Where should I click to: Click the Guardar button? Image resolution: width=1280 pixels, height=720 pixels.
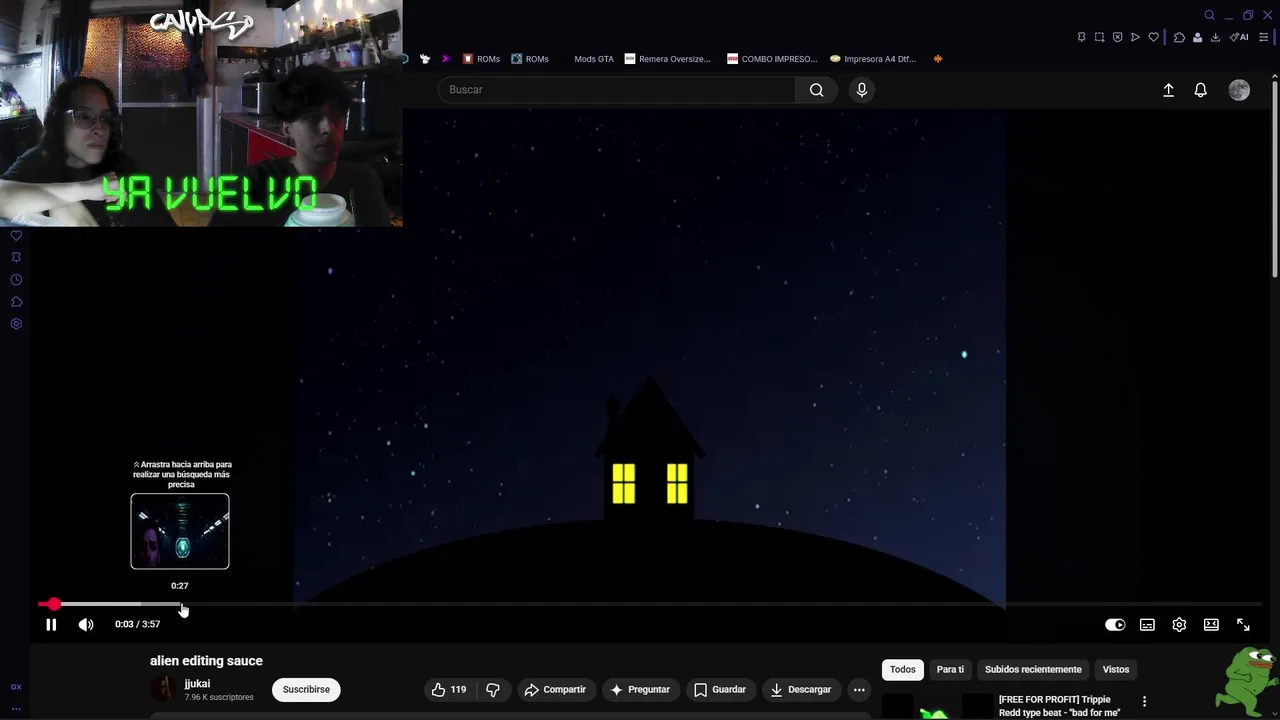tap(720, 689)
